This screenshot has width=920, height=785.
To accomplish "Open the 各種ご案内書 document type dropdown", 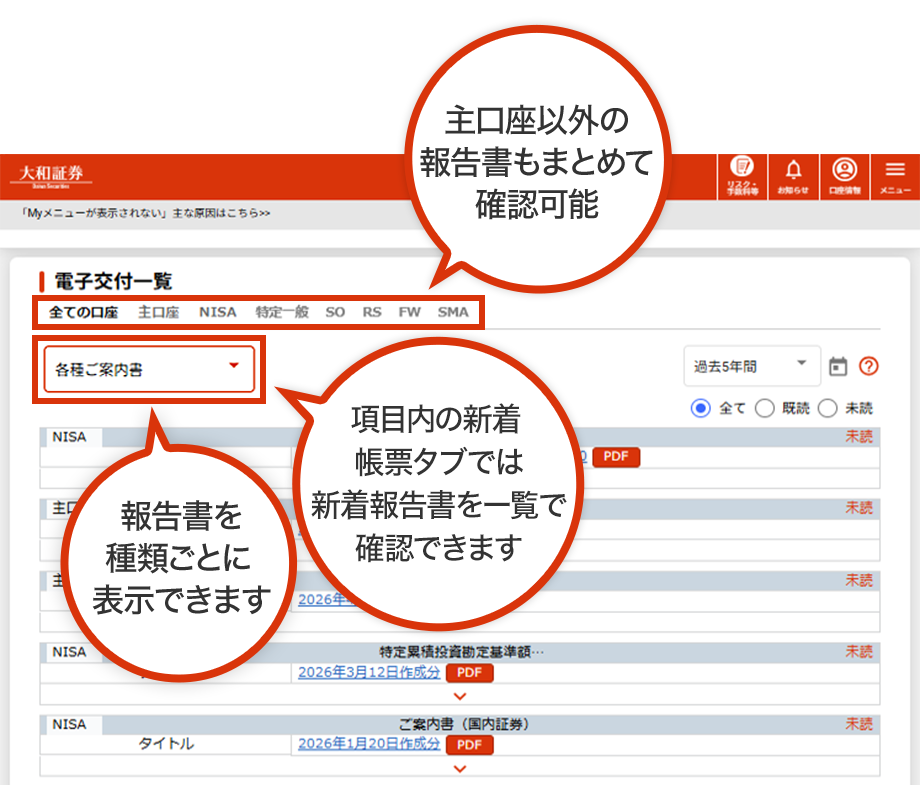I will tap(149, 369).
